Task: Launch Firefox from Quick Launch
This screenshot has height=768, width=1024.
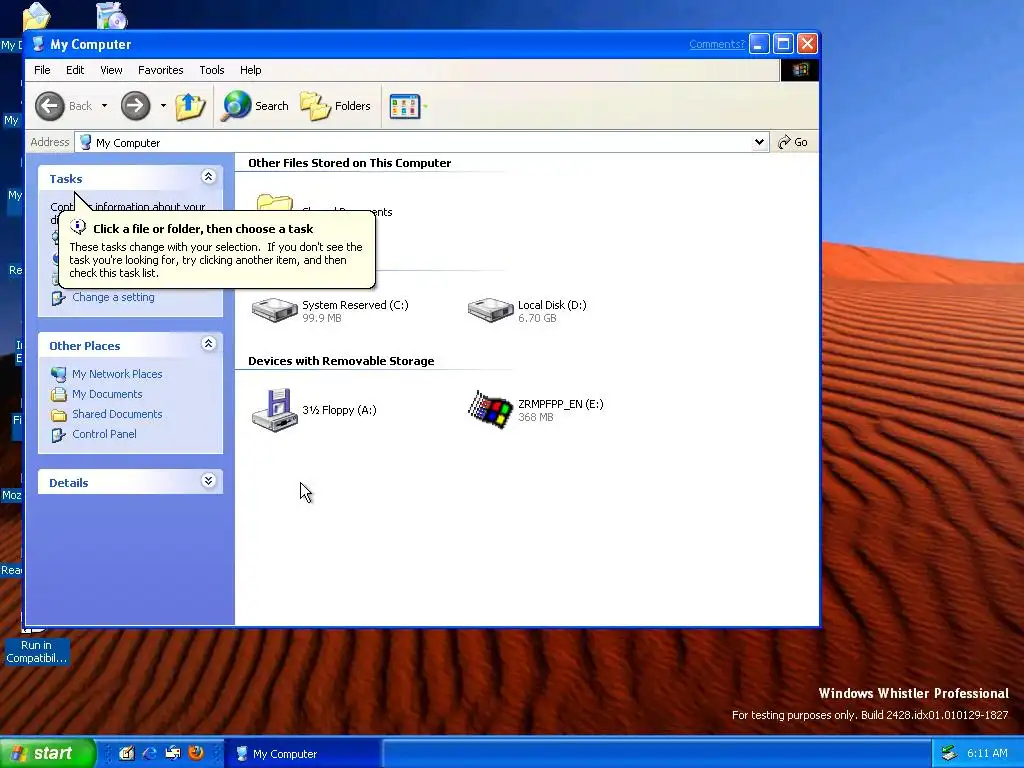Action: [x=196, y=753]
